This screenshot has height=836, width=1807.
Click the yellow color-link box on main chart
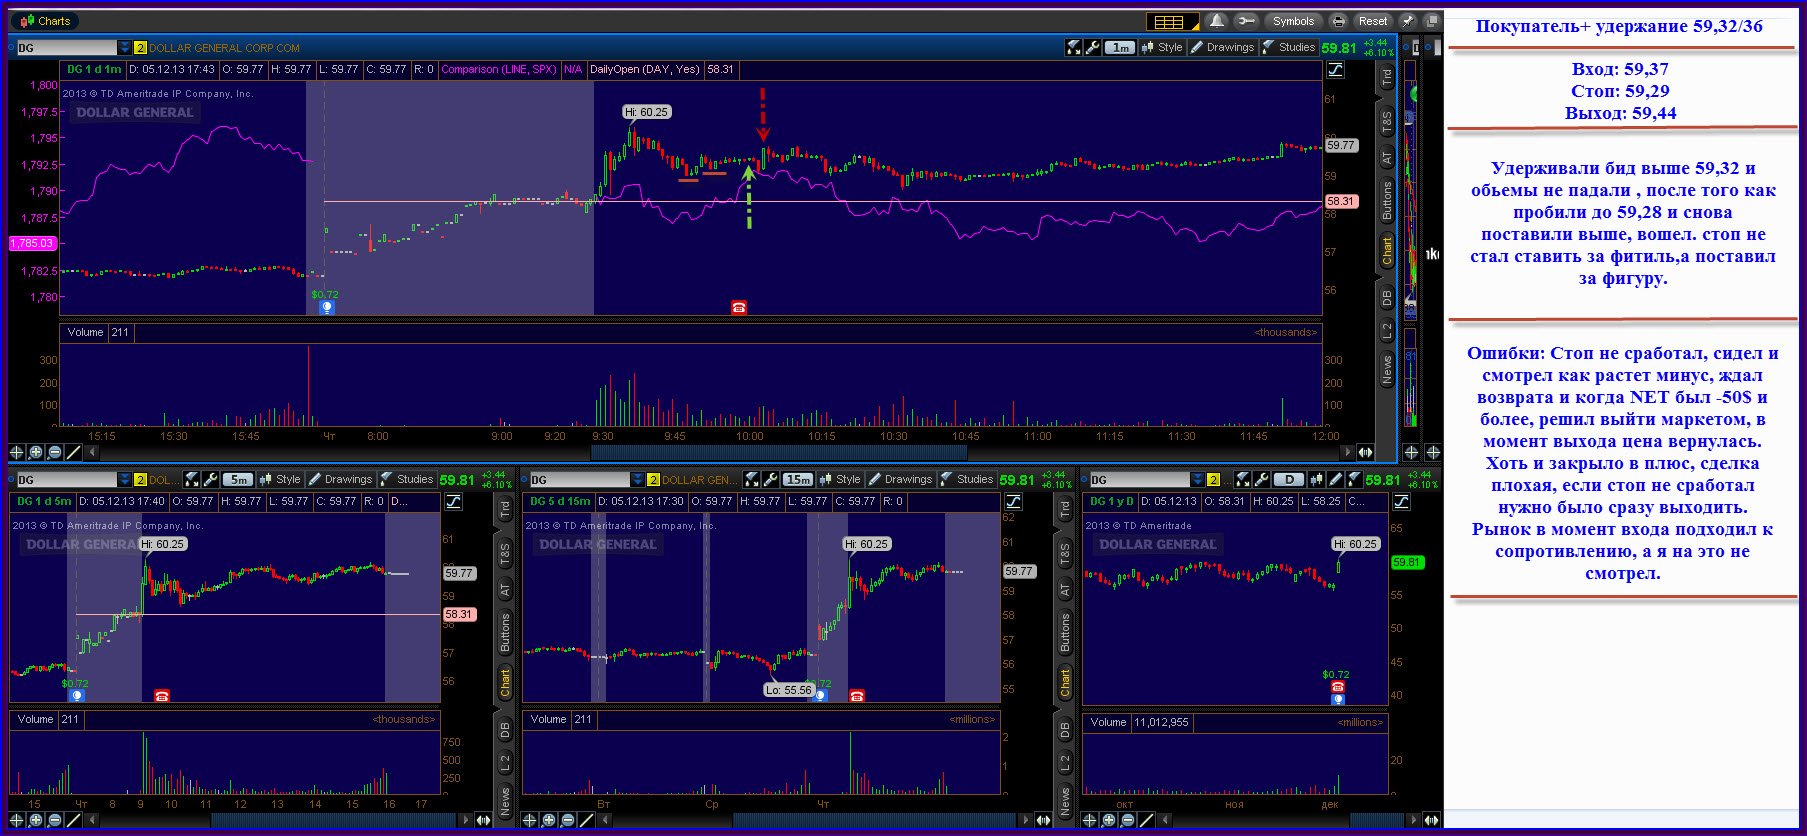tap(140, 47)
